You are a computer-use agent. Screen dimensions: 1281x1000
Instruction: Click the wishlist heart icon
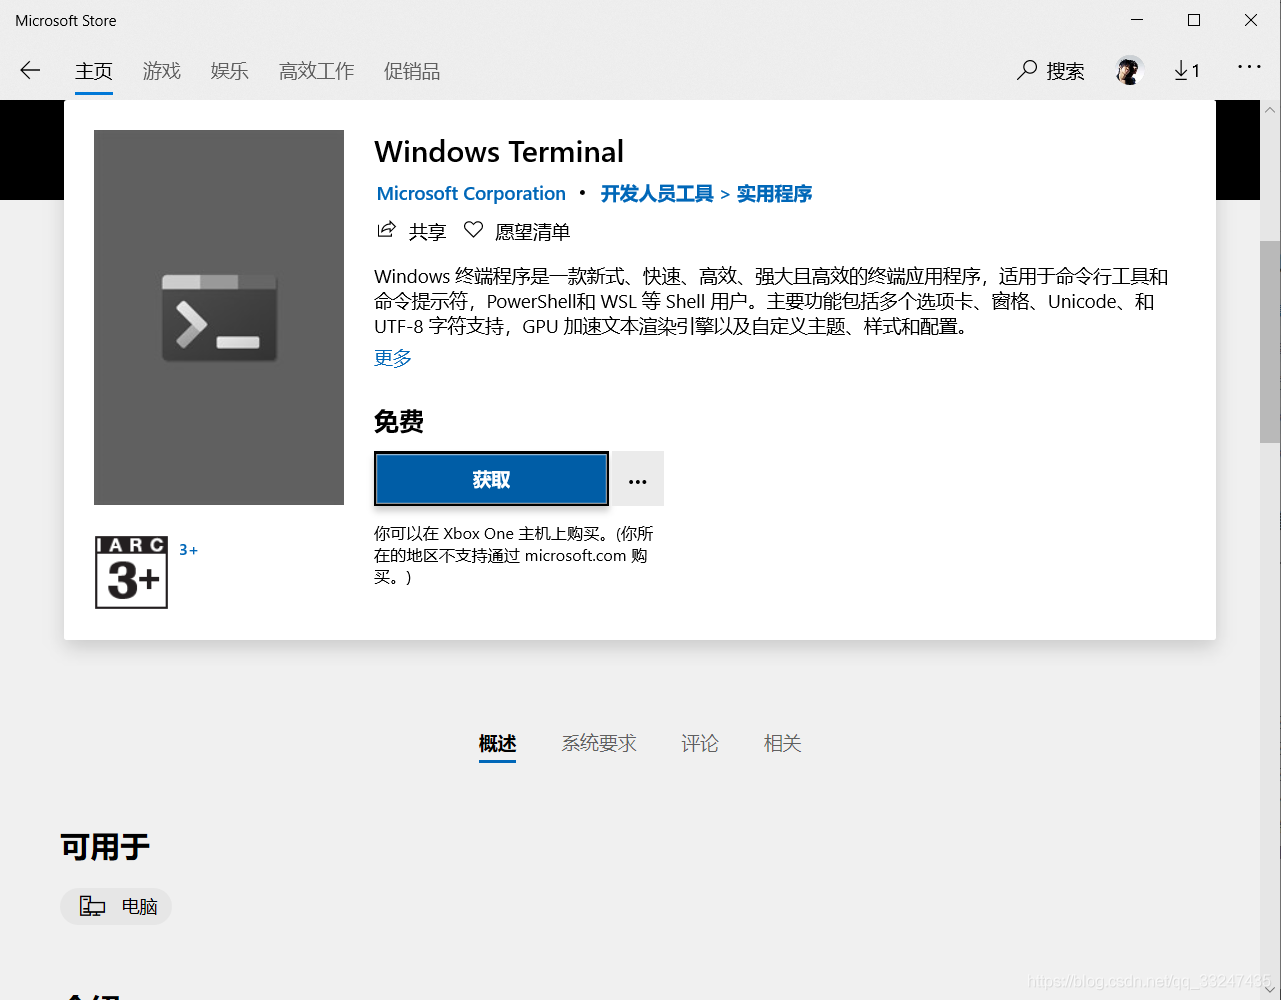pyautogui.click(x=473, y=231)
